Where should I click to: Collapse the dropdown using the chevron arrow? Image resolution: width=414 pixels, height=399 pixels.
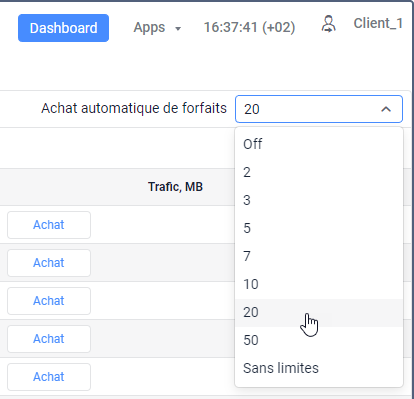click(386, 109)
